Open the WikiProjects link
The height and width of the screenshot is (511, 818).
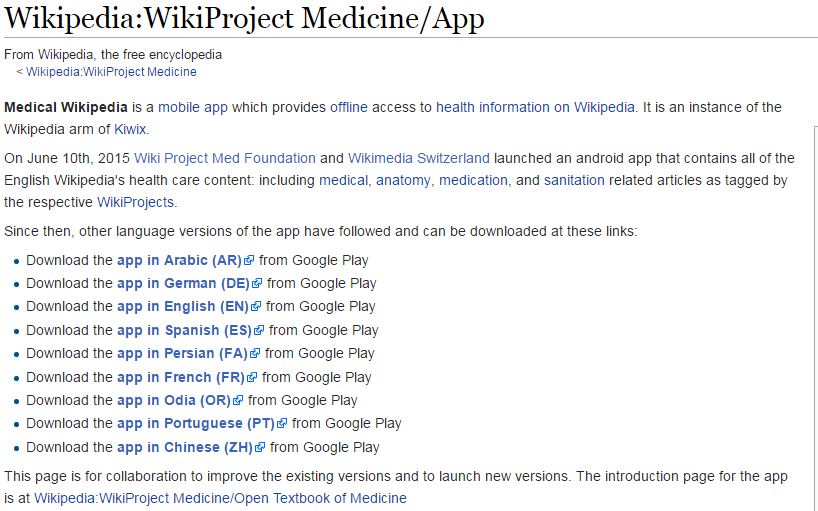coord(136,202)
